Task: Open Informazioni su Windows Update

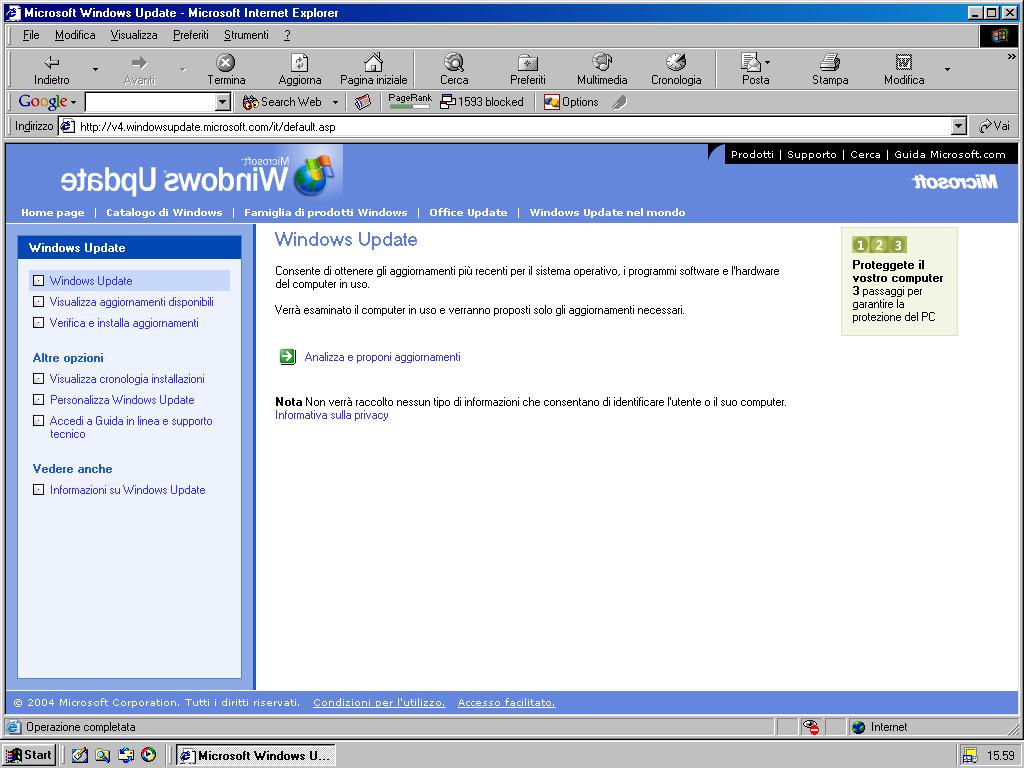Action: (127, 490)
